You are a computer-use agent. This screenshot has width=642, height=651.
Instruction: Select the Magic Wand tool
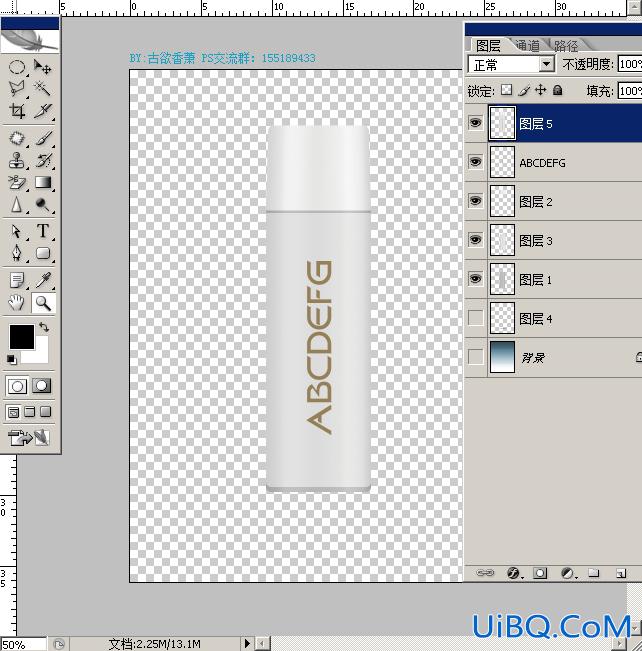coord(42,88)
